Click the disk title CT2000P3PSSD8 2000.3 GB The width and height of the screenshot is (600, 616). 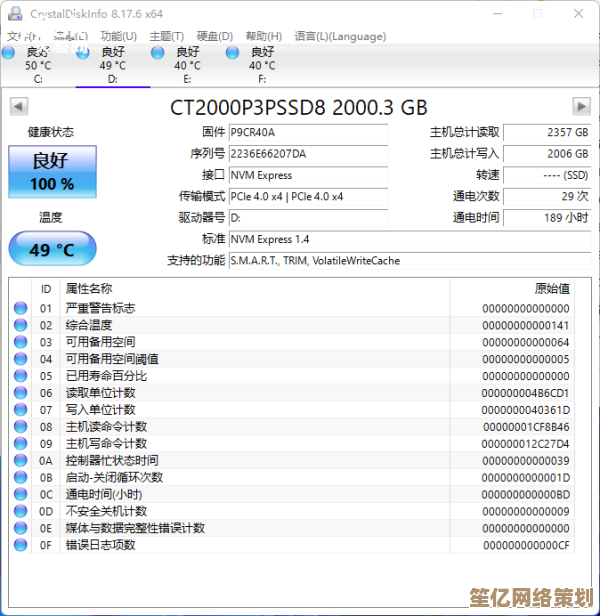tap(299, 107)
